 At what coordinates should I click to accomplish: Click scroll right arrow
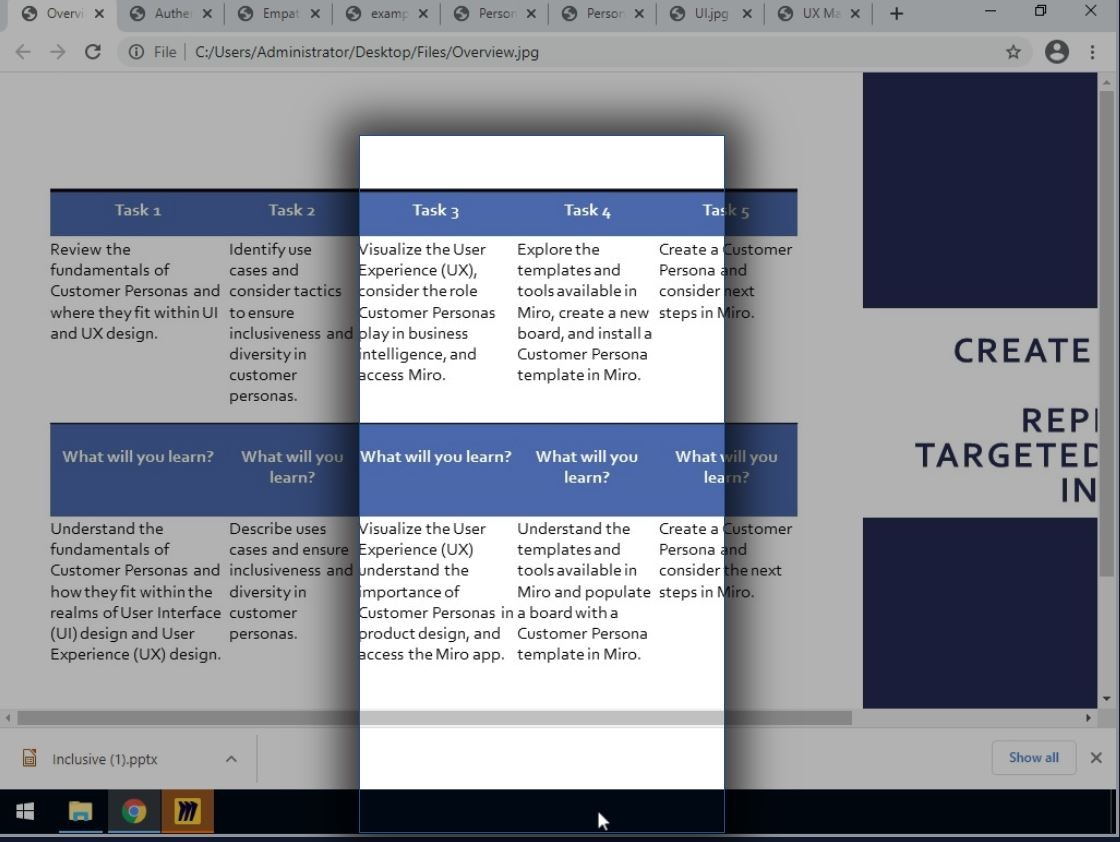click(x=1088, y=718)
